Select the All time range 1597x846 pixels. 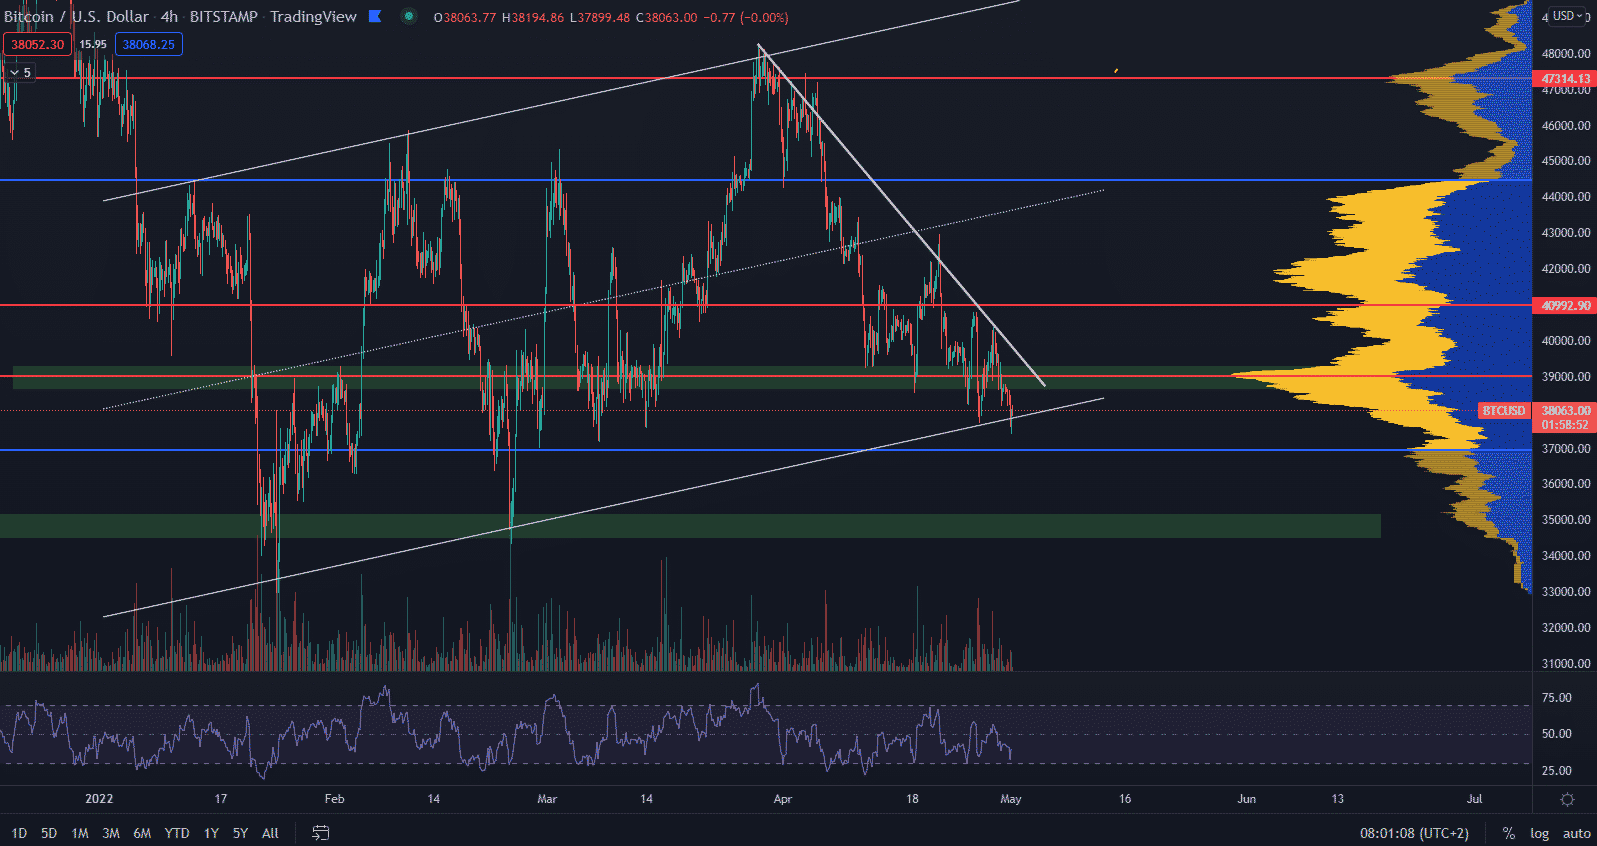[270, 833]
